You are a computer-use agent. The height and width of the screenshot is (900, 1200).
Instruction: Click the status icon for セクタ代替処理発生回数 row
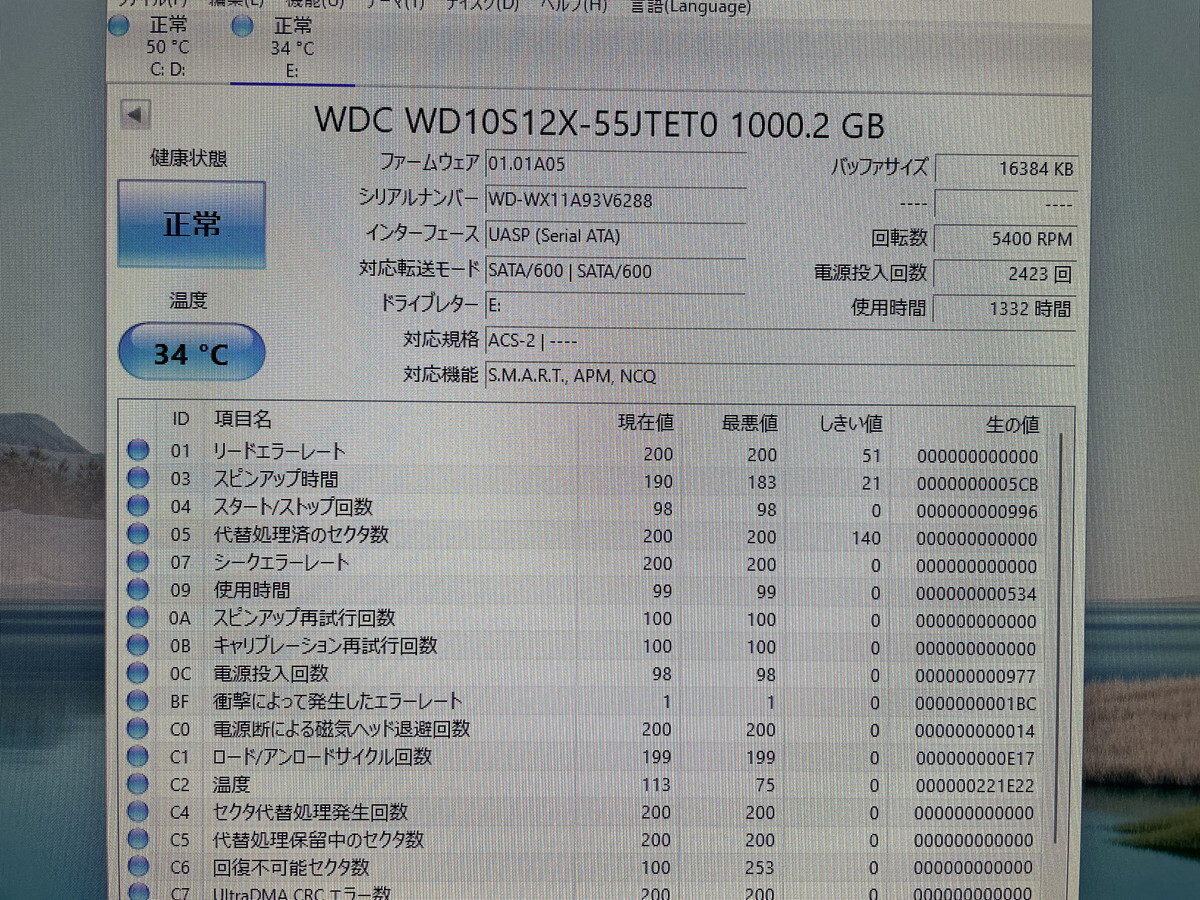[x=138, y=813]
